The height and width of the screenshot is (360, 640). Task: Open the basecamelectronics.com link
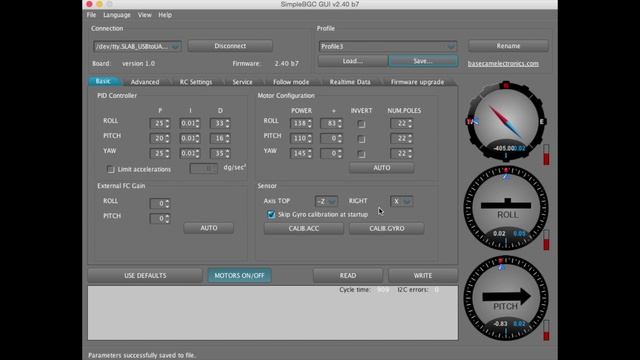[x=503, y=63]
